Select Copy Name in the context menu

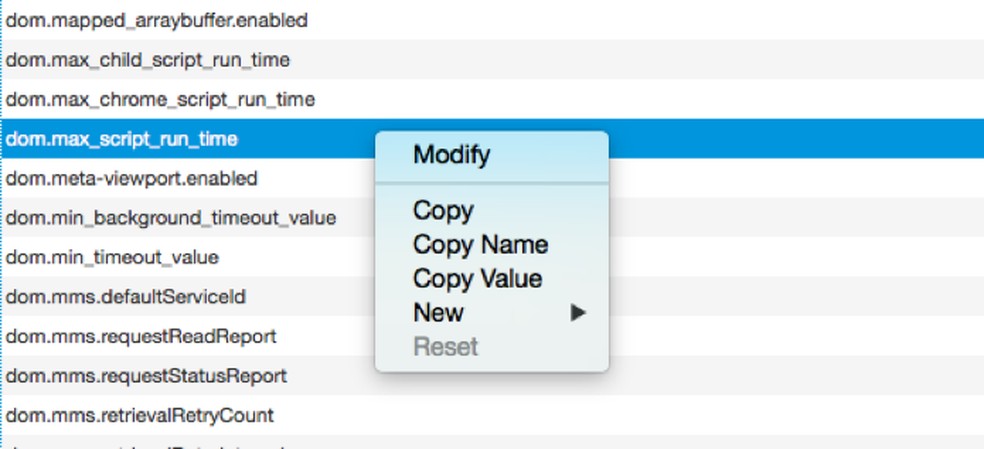480,245
